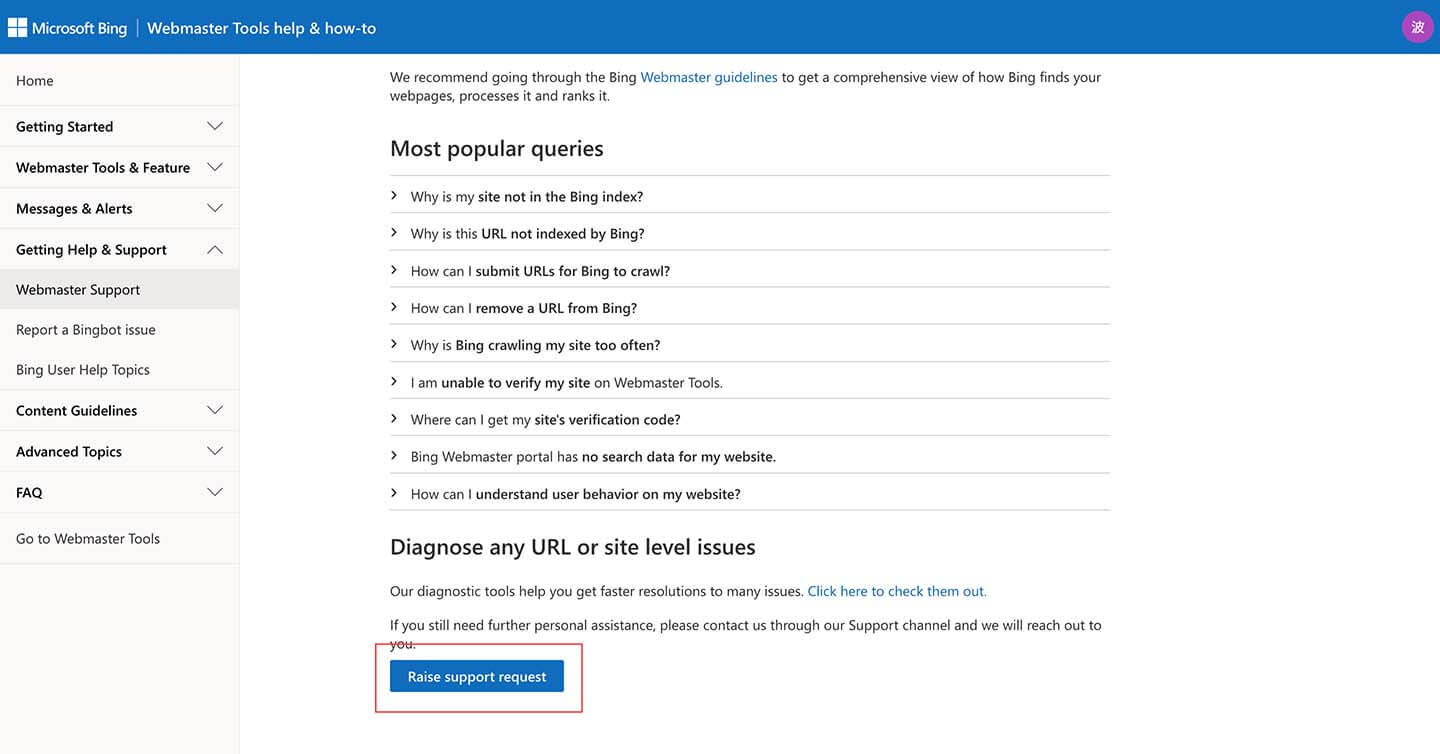This screenshot has width=1440, height=754.
Task: Expand 'Why is my site not in the Bing index?'
Action: click(x=750, y=197)
